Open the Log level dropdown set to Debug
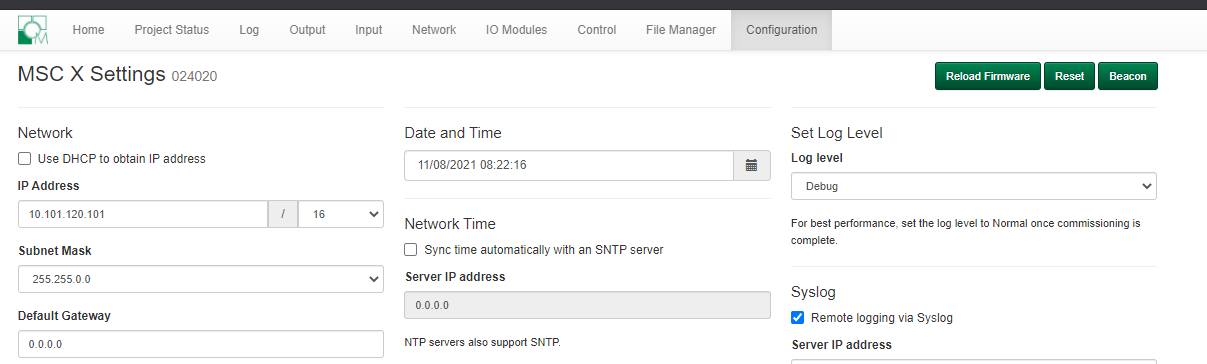The image size is (1207, 364). [x=974, y=186]
